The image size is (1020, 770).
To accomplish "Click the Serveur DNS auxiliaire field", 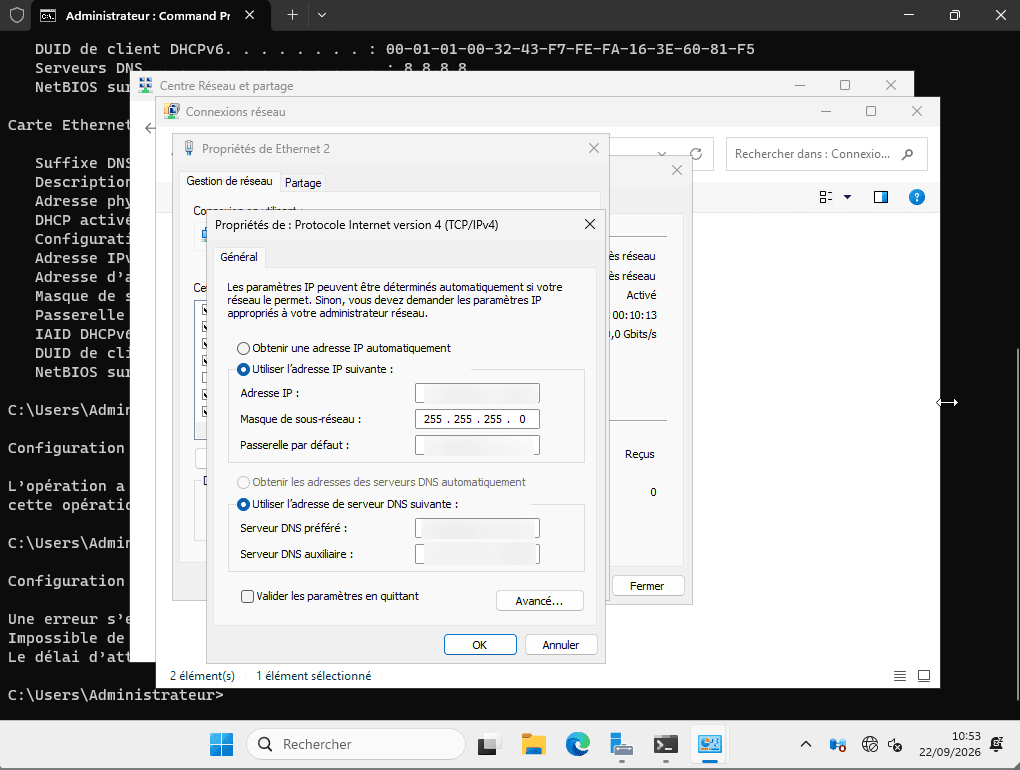I will (477, 554).
